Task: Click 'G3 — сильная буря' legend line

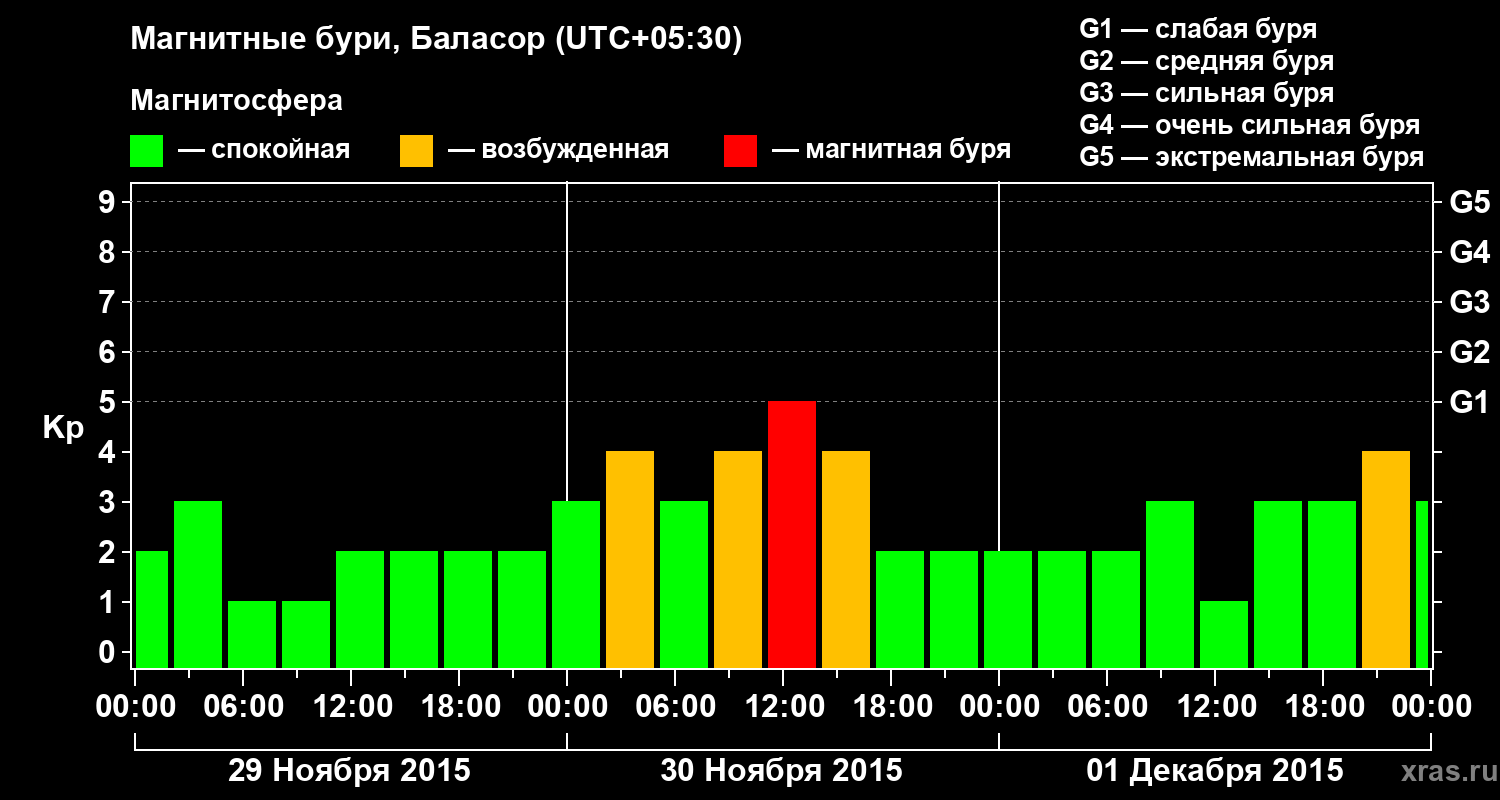Action: pyautogui.click(x=1206, y=93)
